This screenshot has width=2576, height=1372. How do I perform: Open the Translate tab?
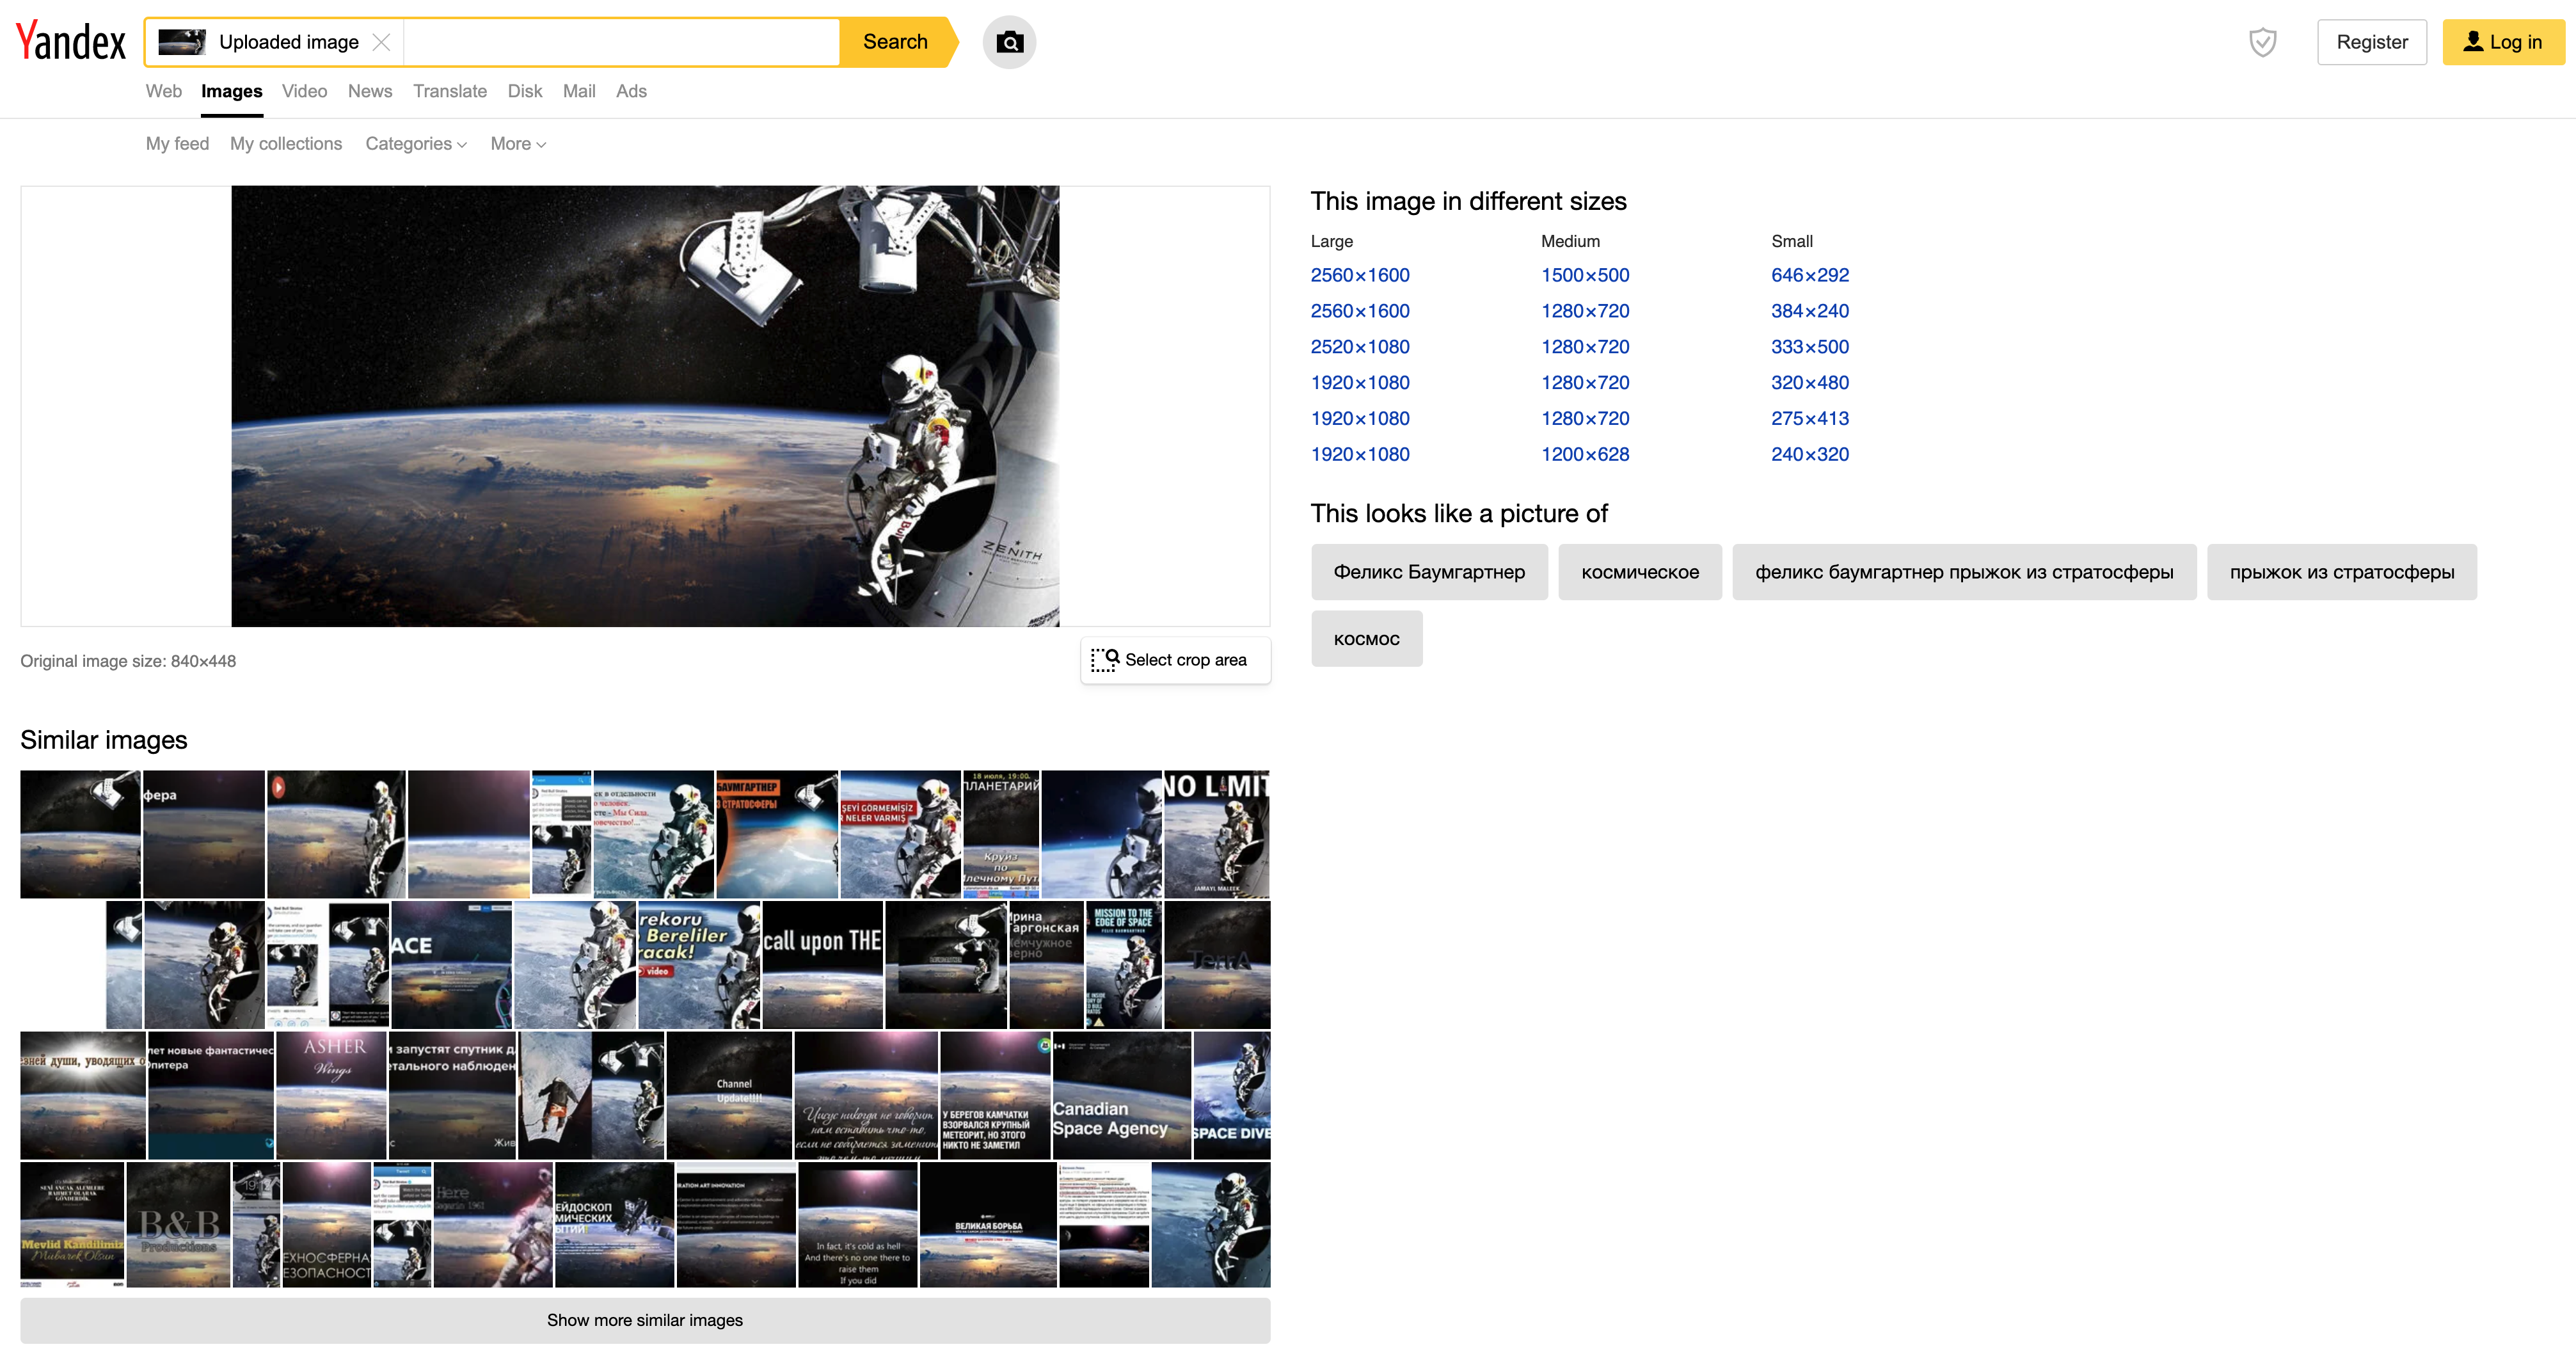pos(449,91)
